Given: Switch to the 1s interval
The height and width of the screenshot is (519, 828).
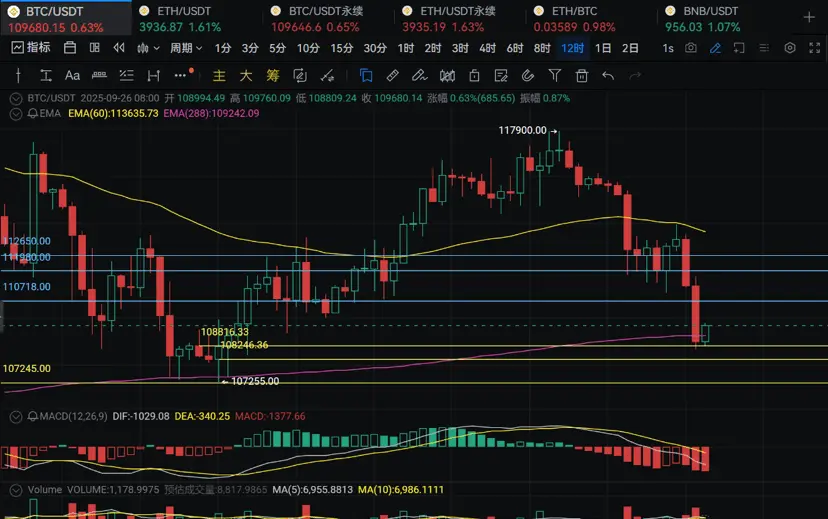Looking at the screenshot, I should coord(668,48).
